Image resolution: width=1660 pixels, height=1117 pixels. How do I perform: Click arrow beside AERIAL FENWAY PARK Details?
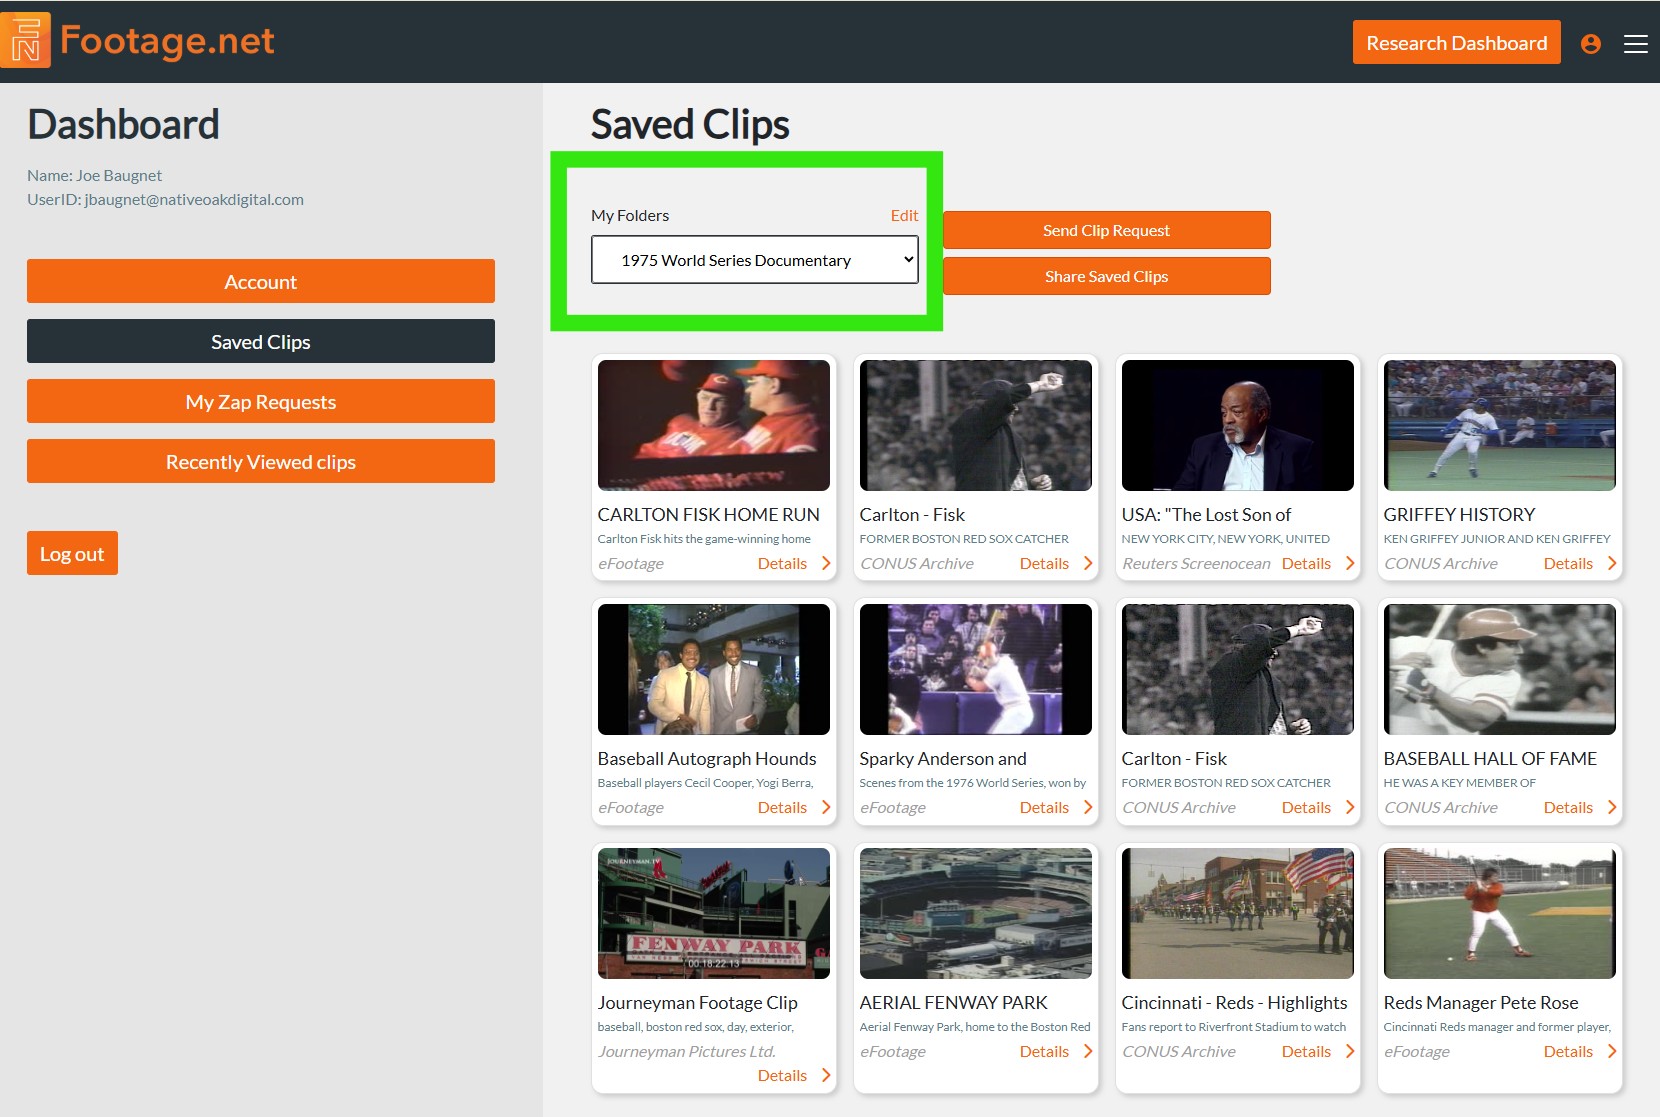point(1088,1051)
